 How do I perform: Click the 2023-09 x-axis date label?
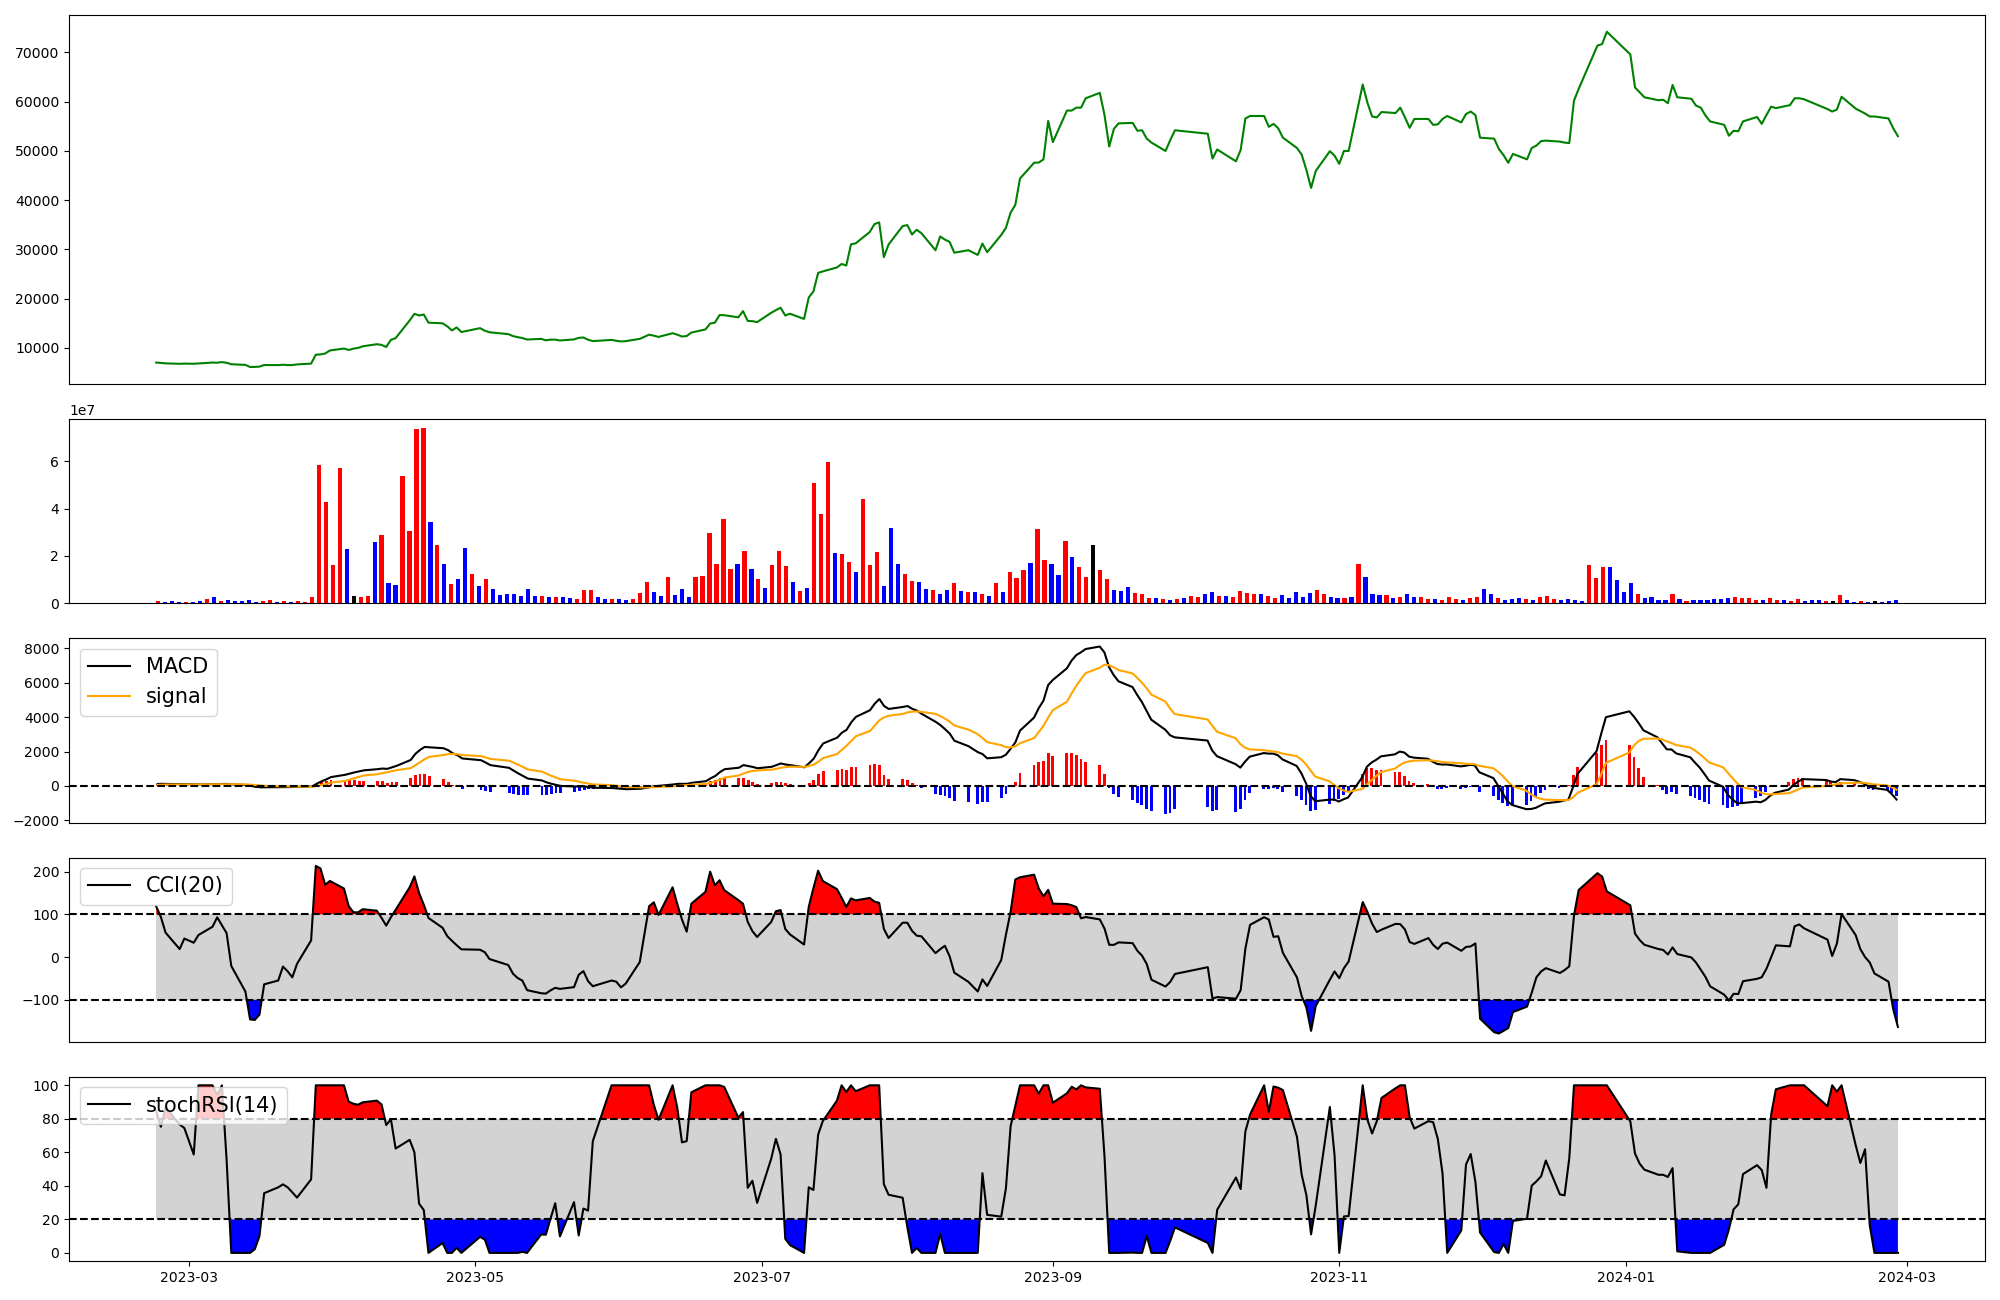click(x=1053, y=1277)
